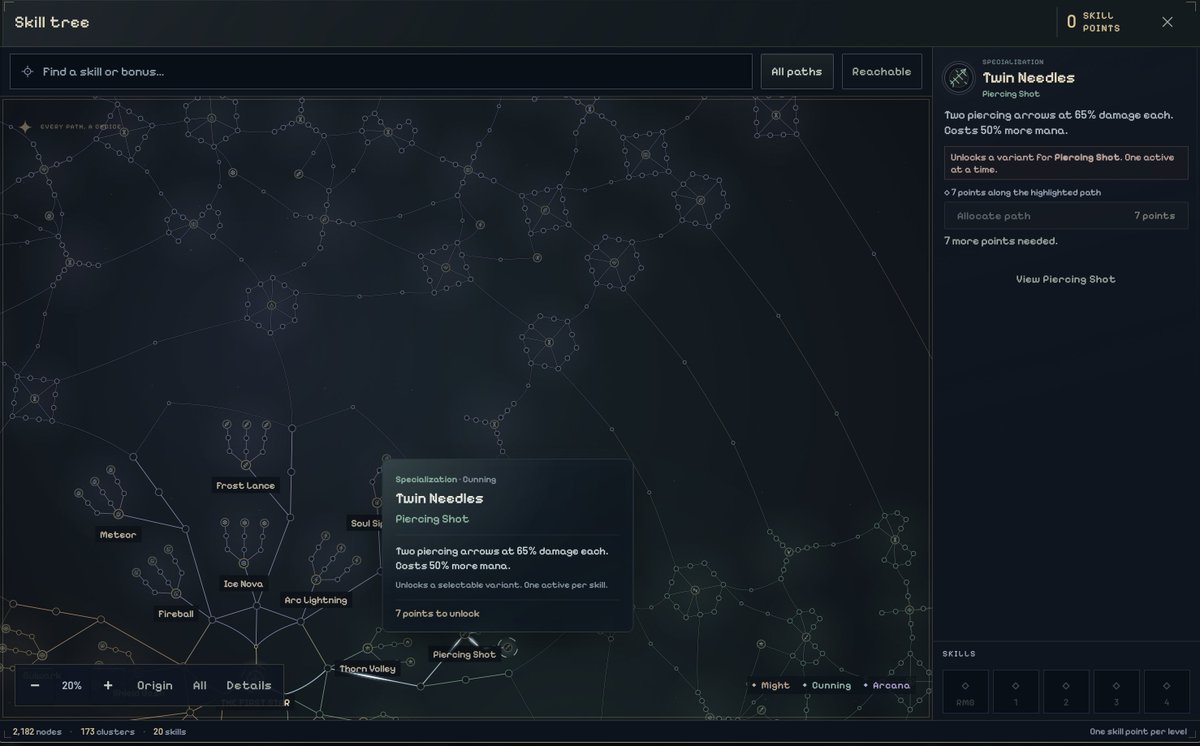Click the Piercing Shot skill node label
1200x746 pixels.
point(464,654)
